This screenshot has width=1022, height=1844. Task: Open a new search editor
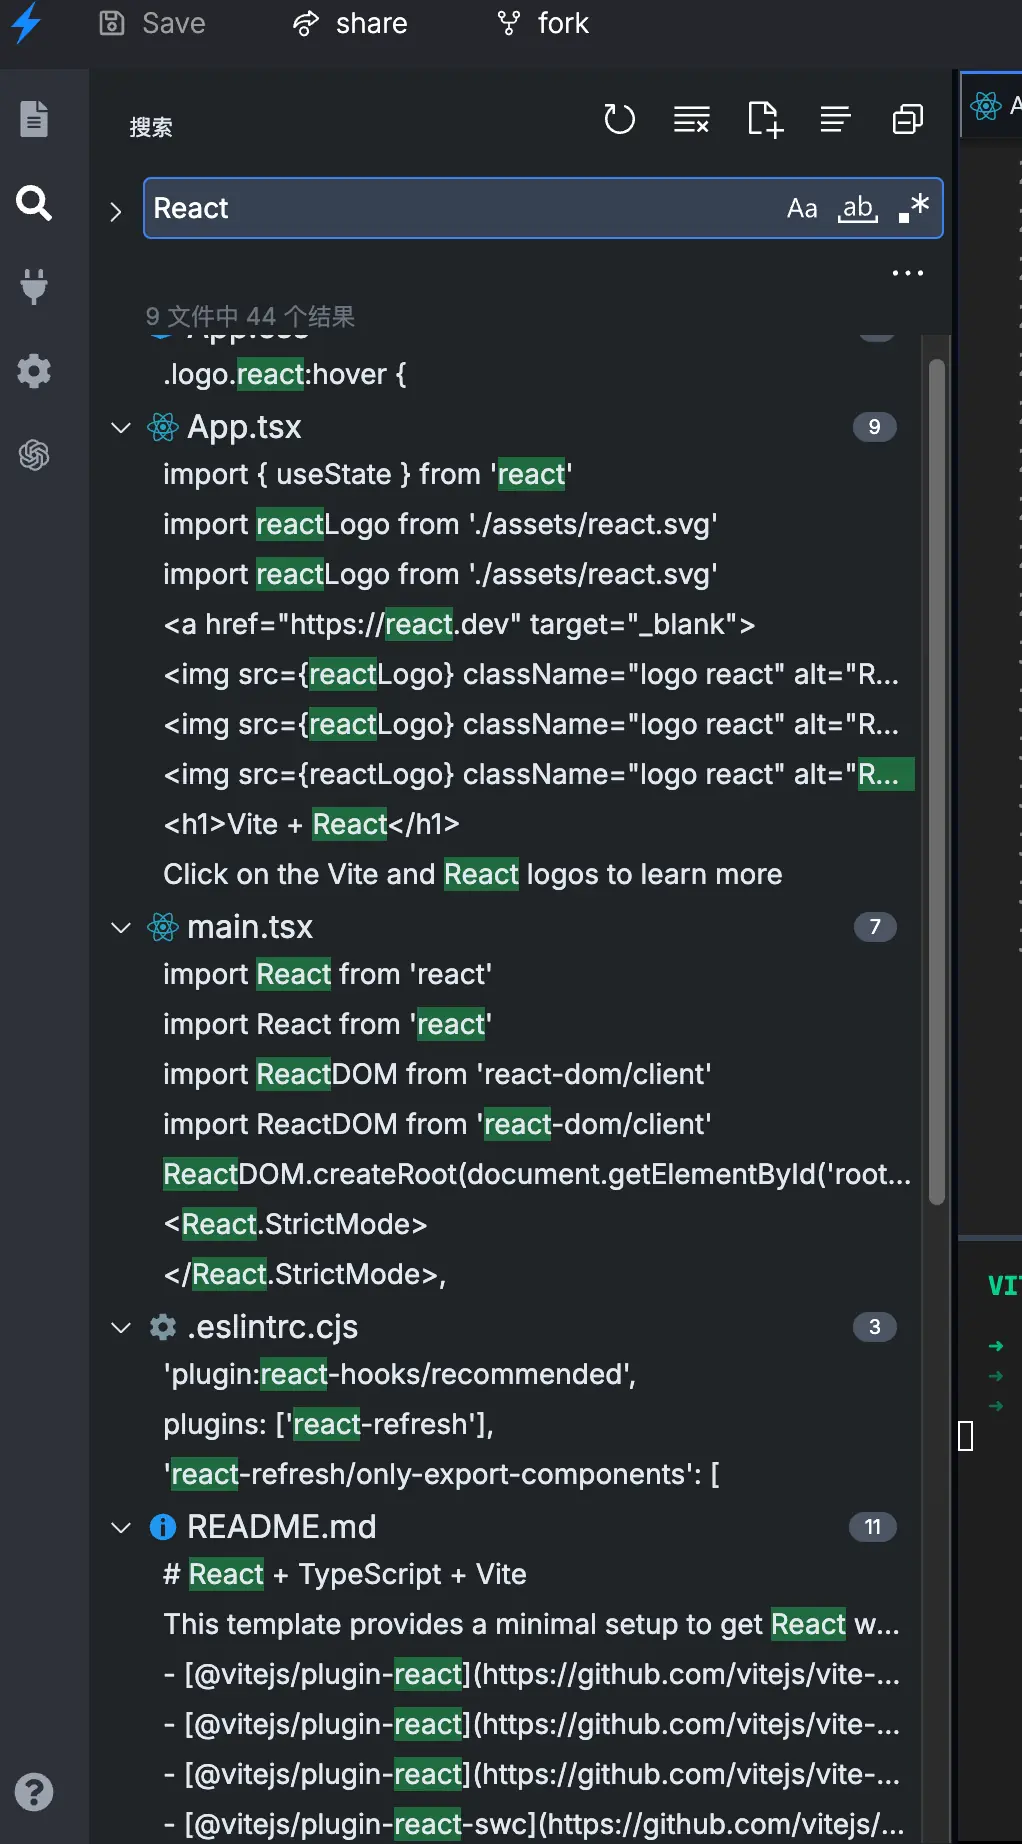click(765, 119)
